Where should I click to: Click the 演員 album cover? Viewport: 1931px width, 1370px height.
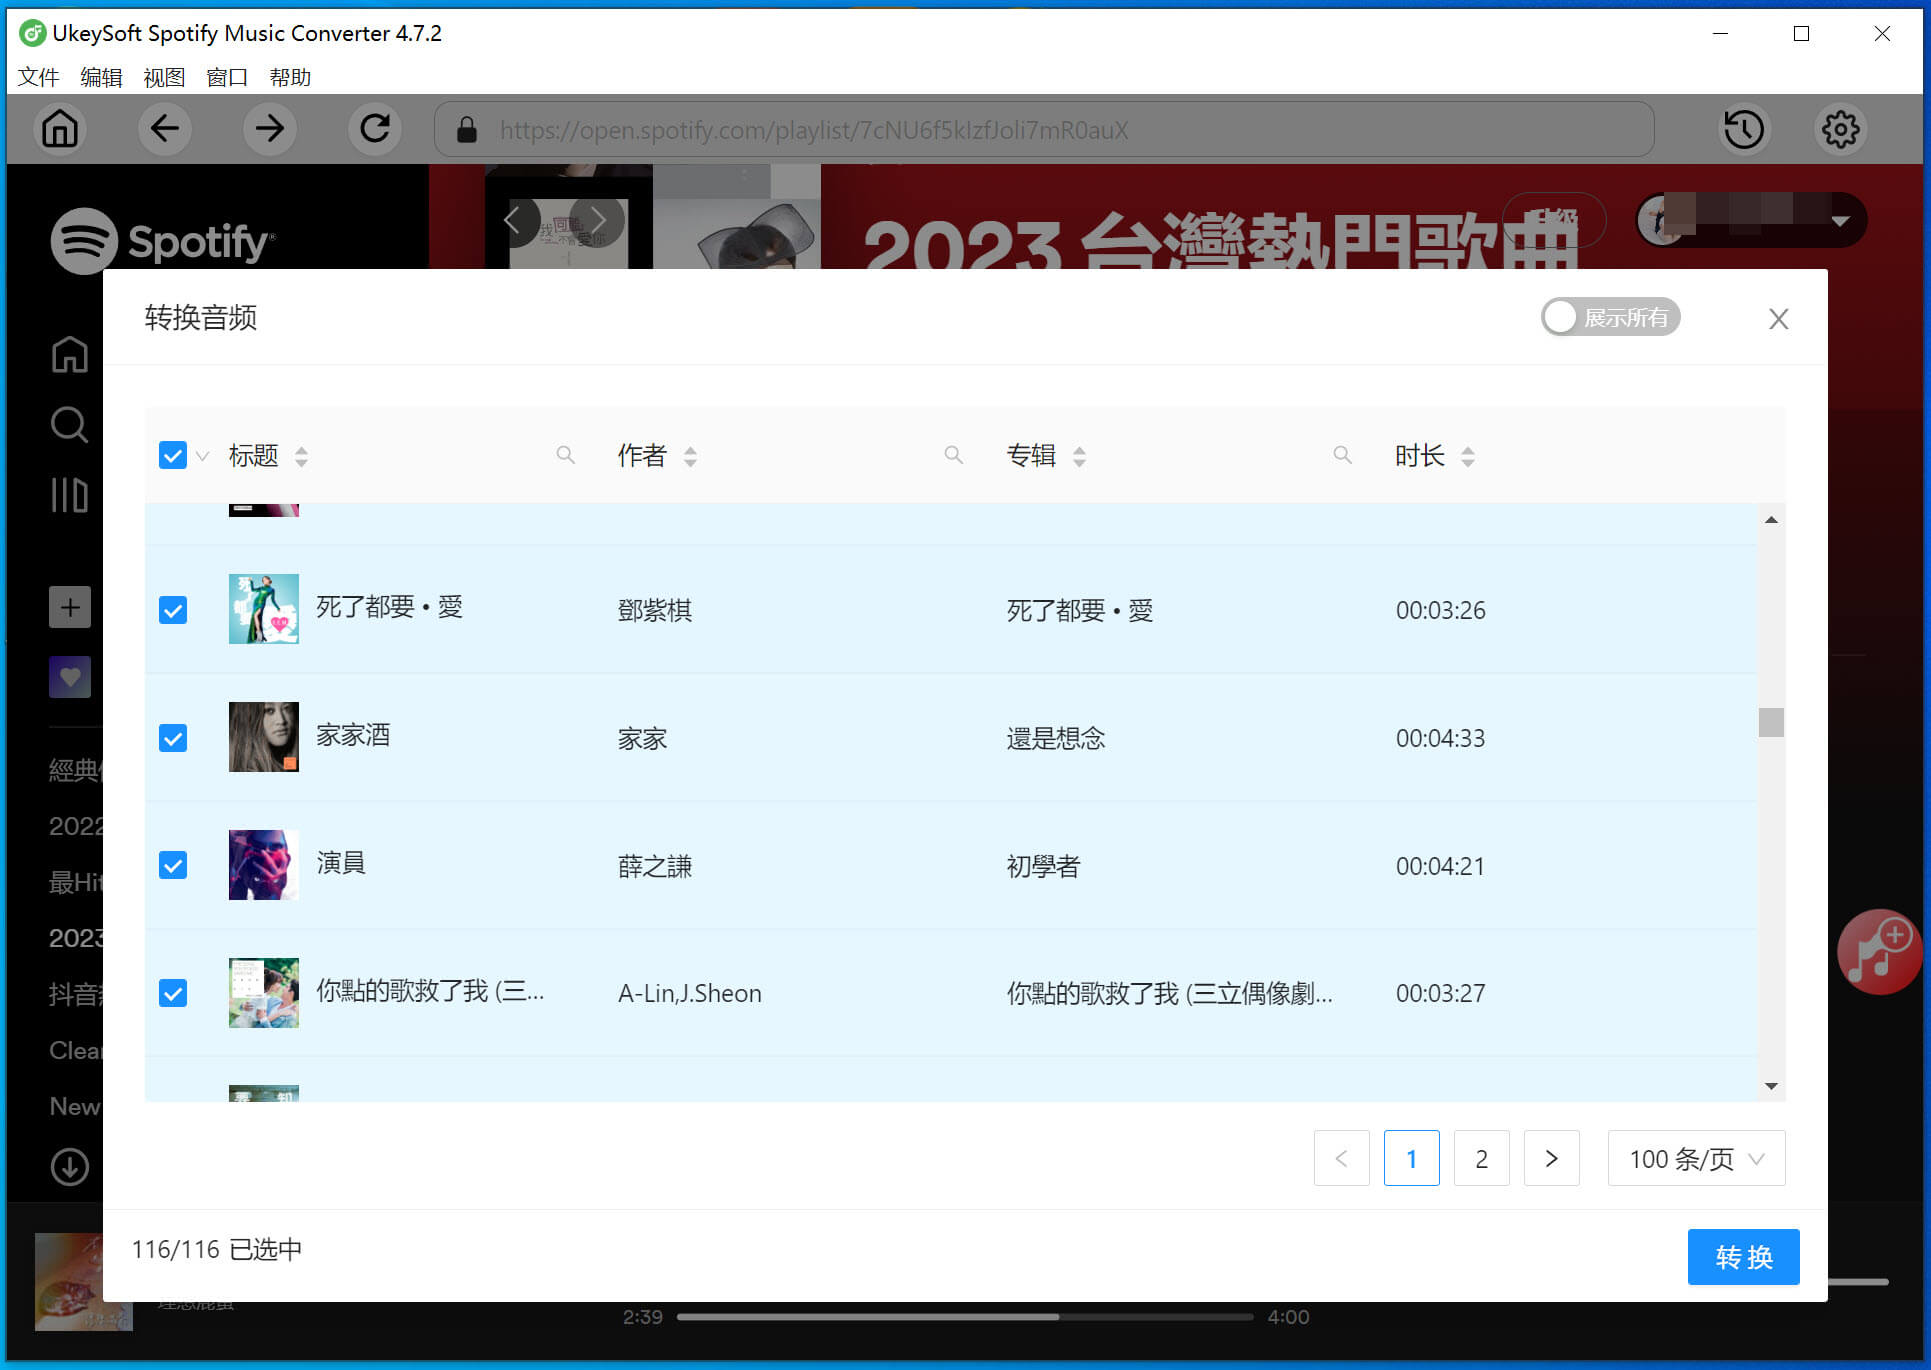(x=264, y=865)
